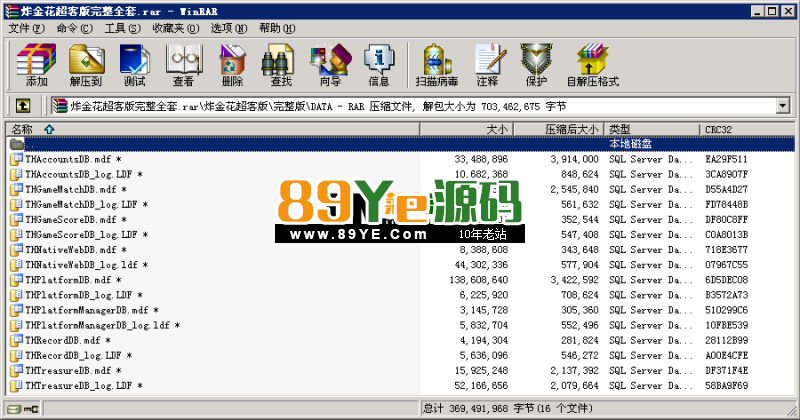Viewport: 800px width, 420px height.
Task: Open the 选项 (Options) menu
Action: [x=229, y=28]
